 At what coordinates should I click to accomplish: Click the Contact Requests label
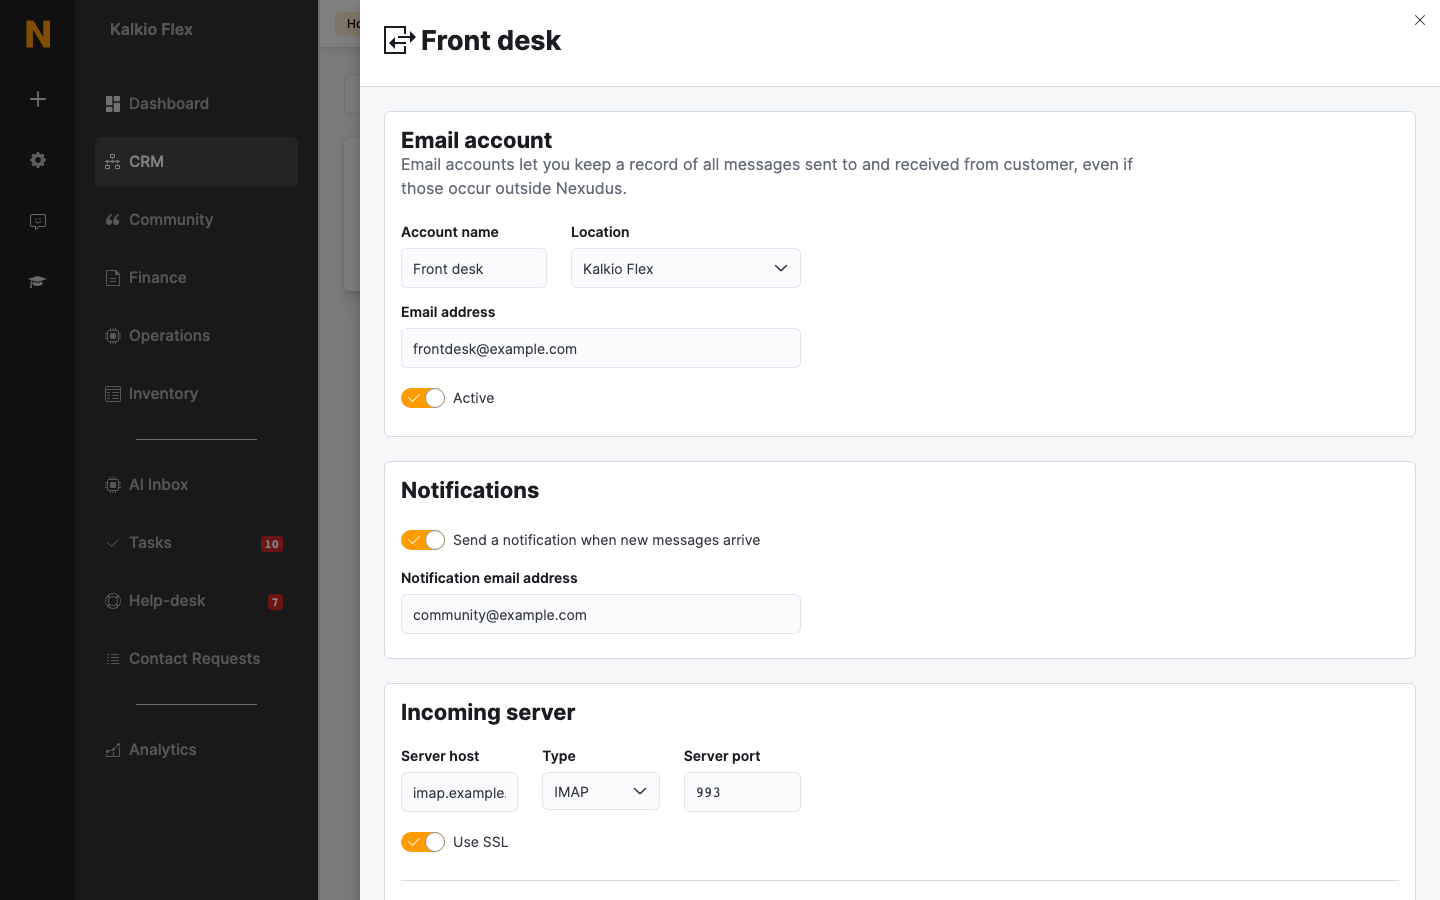pos(194,659)
